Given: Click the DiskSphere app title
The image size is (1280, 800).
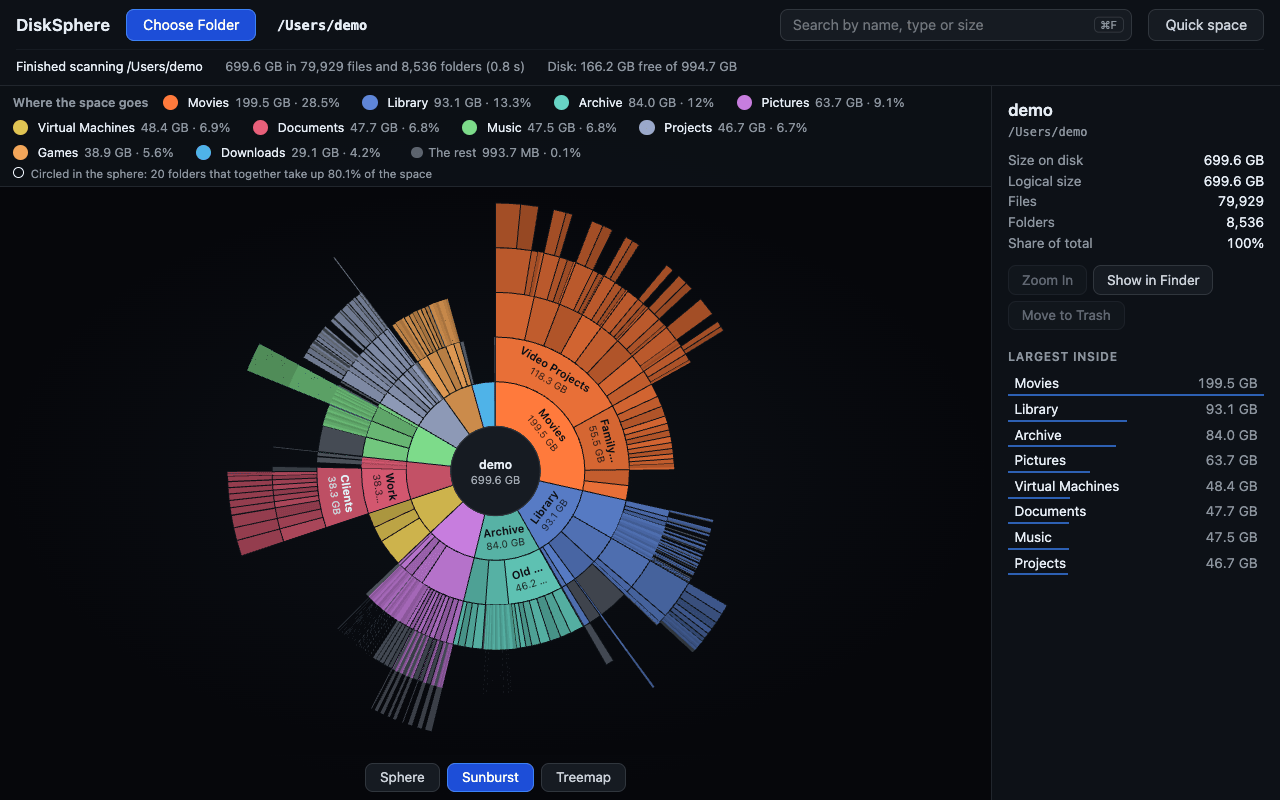Looking at the screenshot, I should pos(63,25).
